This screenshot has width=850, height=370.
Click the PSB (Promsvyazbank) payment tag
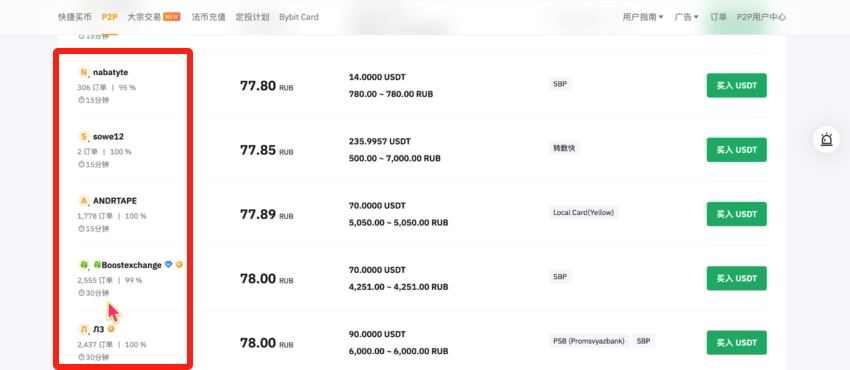pyautogui.click(x=589, y=341)
